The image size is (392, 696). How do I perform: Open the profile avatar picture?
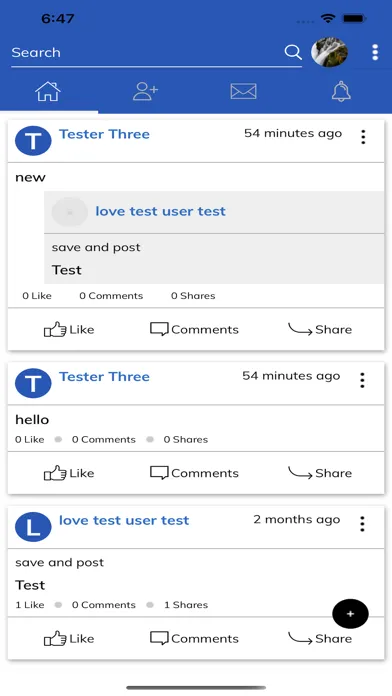click(329, 52)
